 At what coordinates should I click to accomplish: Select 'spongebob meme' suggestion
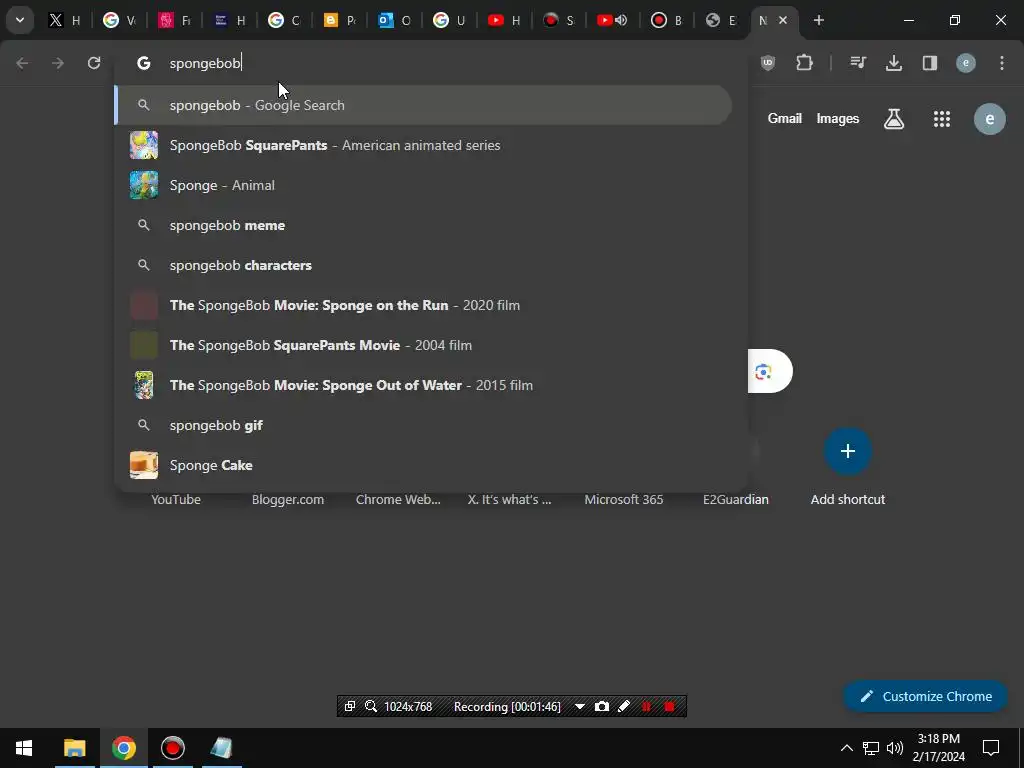pos(423,225)
